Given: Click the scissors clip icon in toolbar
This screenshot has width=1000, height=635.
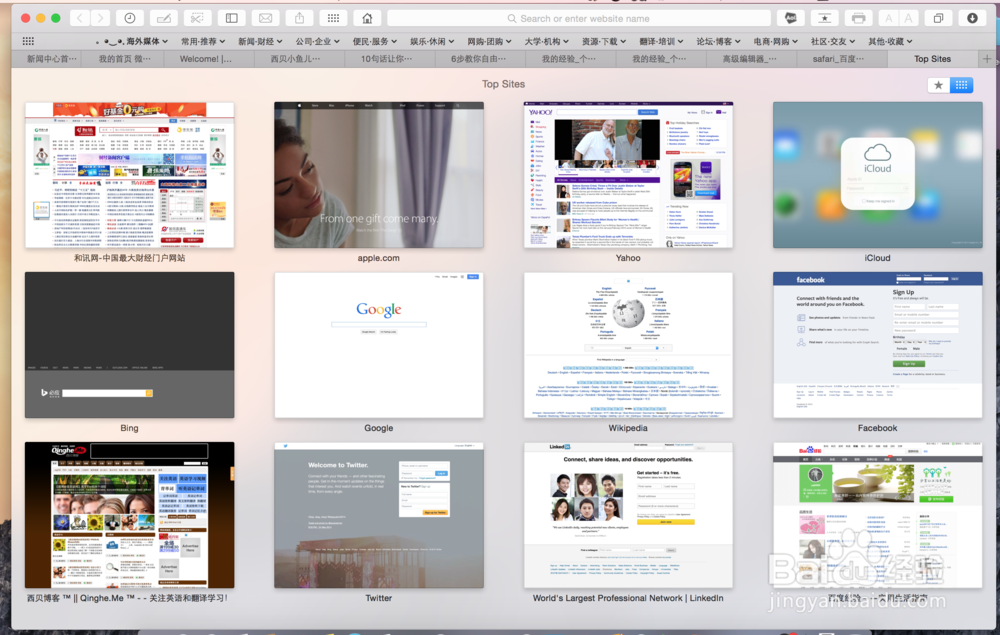Looking at the screenshot, I should 197,18.
